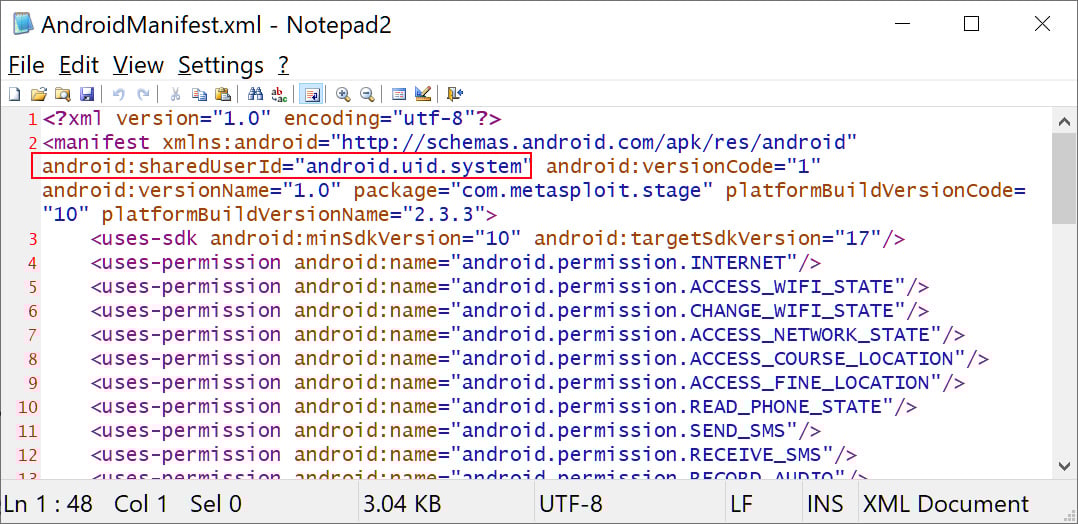The image size is (1078, 524).
Task: Click the Paste clipboard icon
Action: point(223,94)
